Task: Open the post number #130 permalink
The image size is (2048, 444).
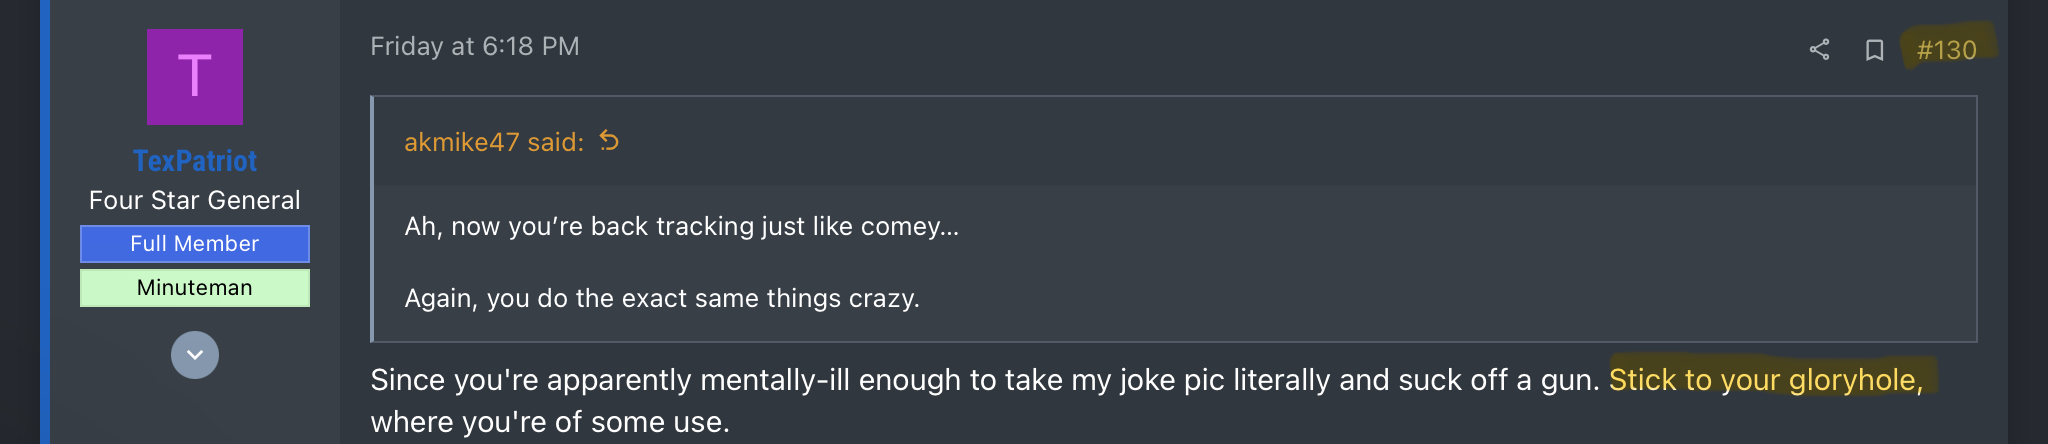Action: pos(1946,50)
